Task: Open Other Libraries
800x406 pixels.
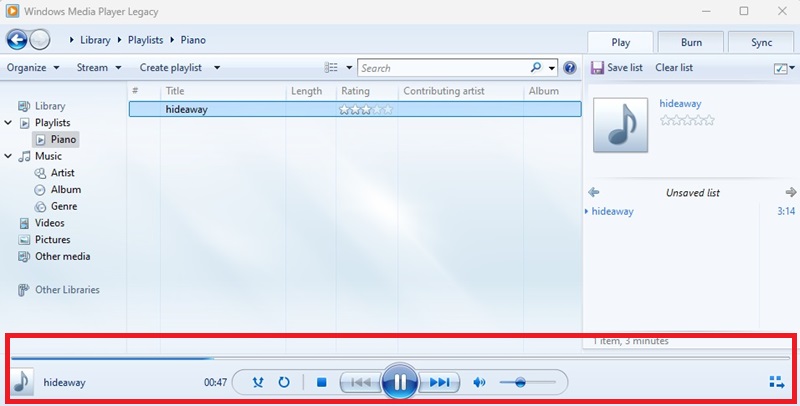Action: coord(67,290)
